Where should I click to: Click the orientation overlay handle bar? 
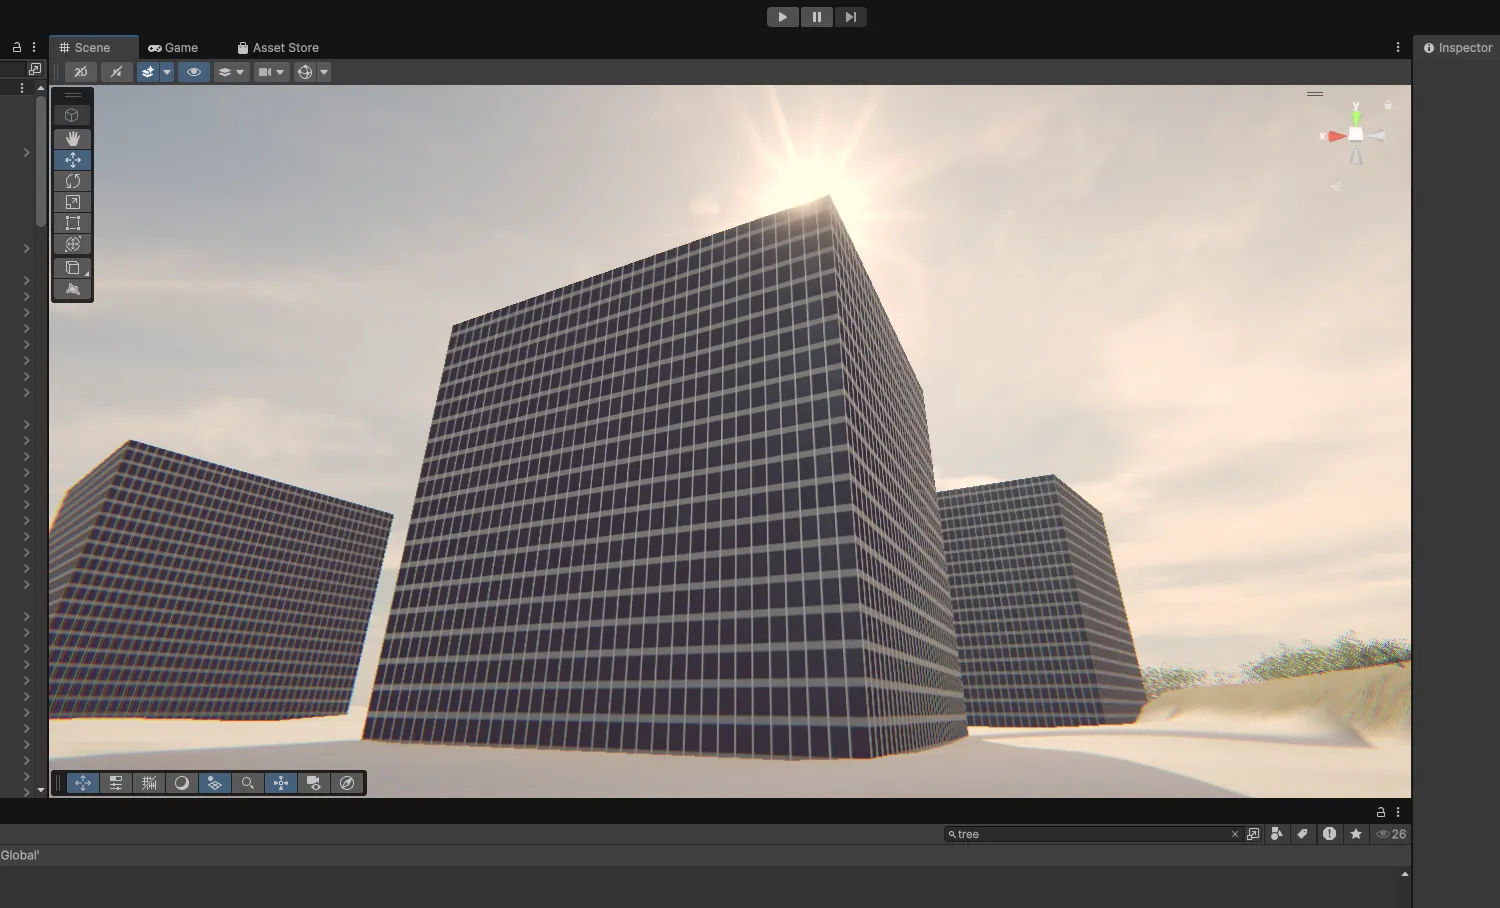tap(1315, 94)
